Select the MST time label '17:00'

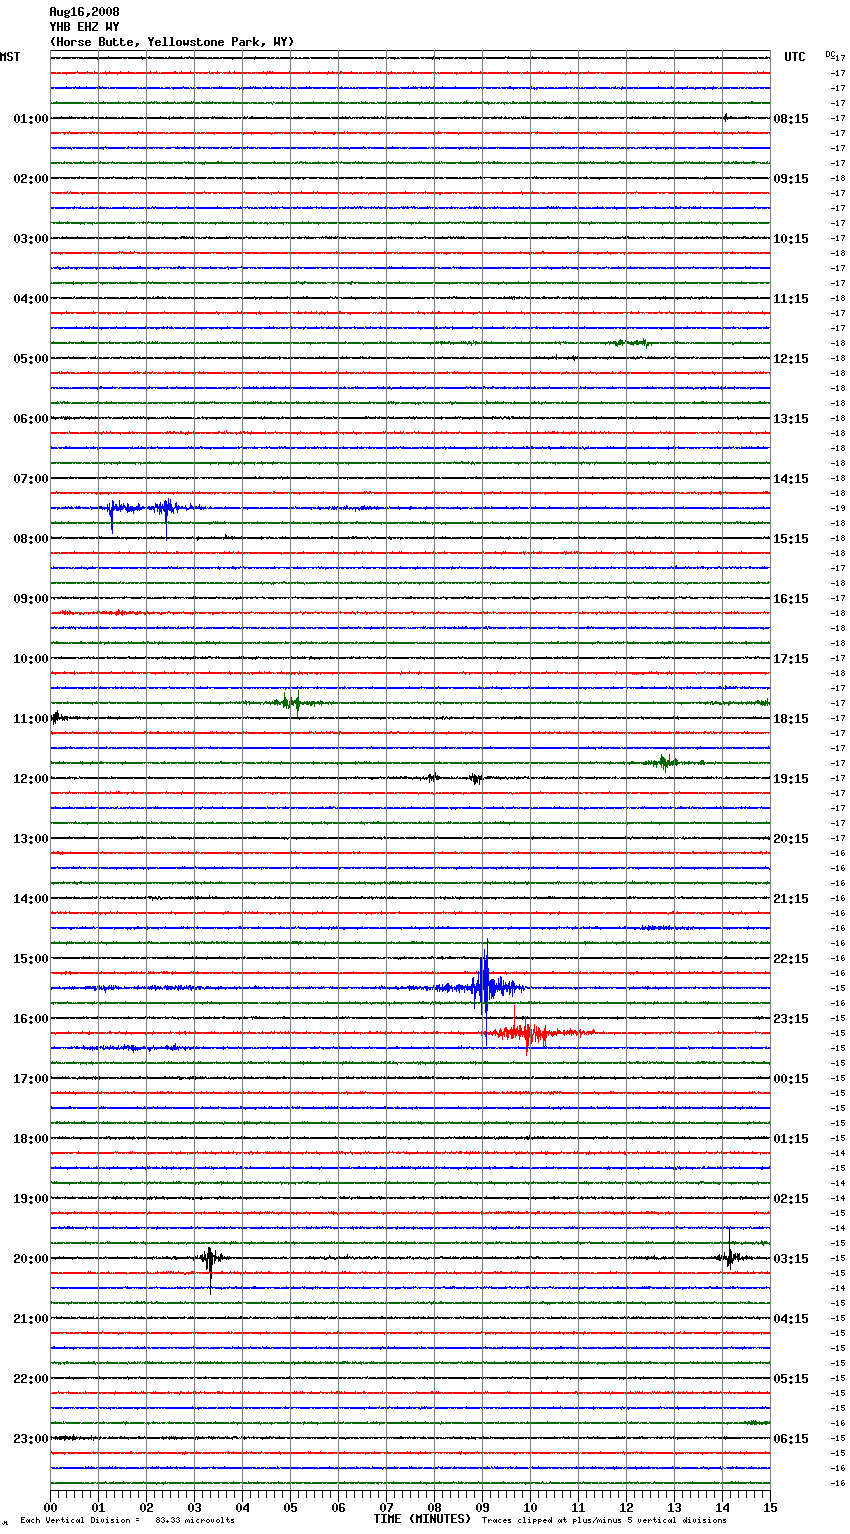31,1079
